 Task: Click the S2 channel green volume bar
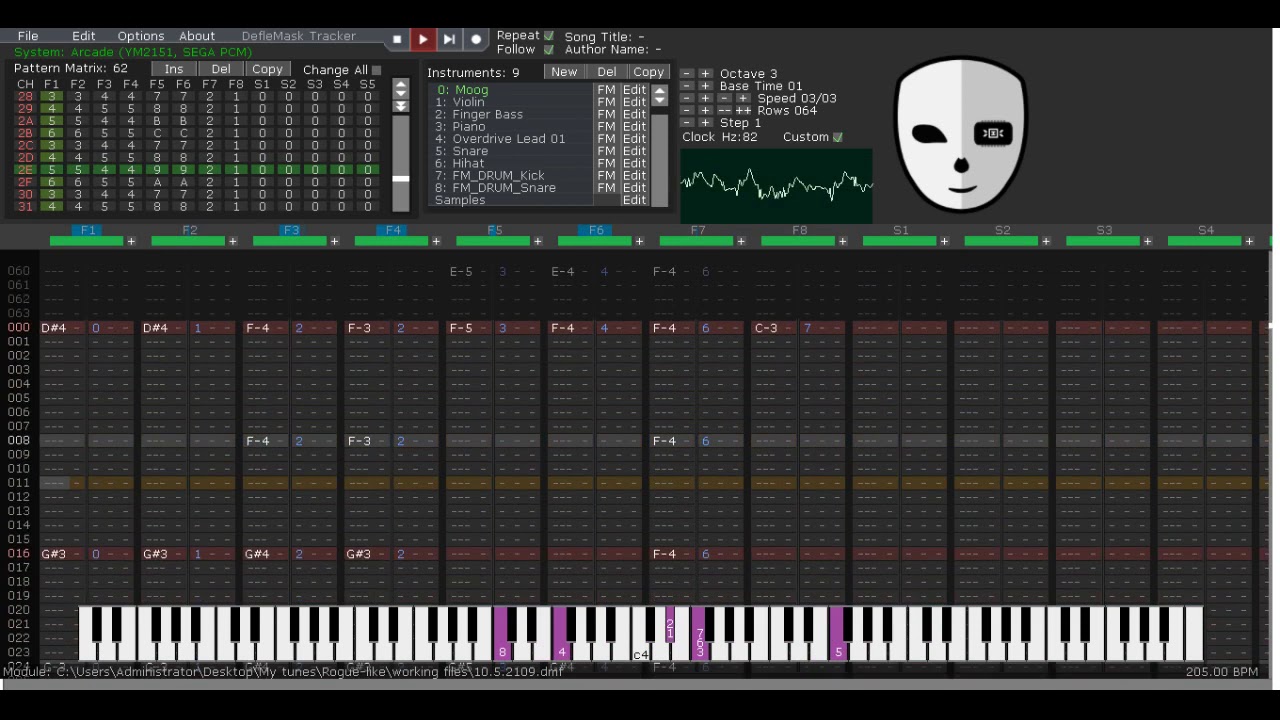pyautogui.click(x=1002, y=241)
